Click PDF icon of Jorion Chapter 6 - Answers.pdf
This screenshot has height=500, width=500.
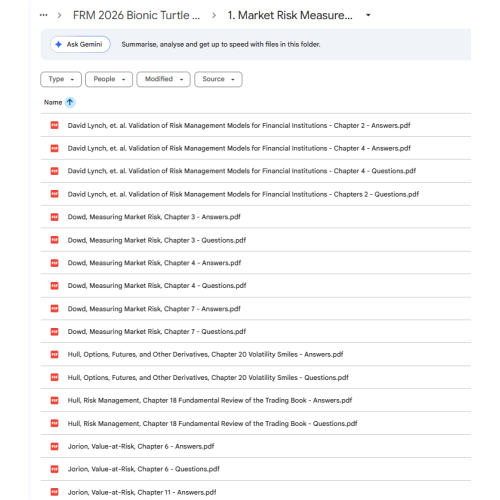[55, 446]
